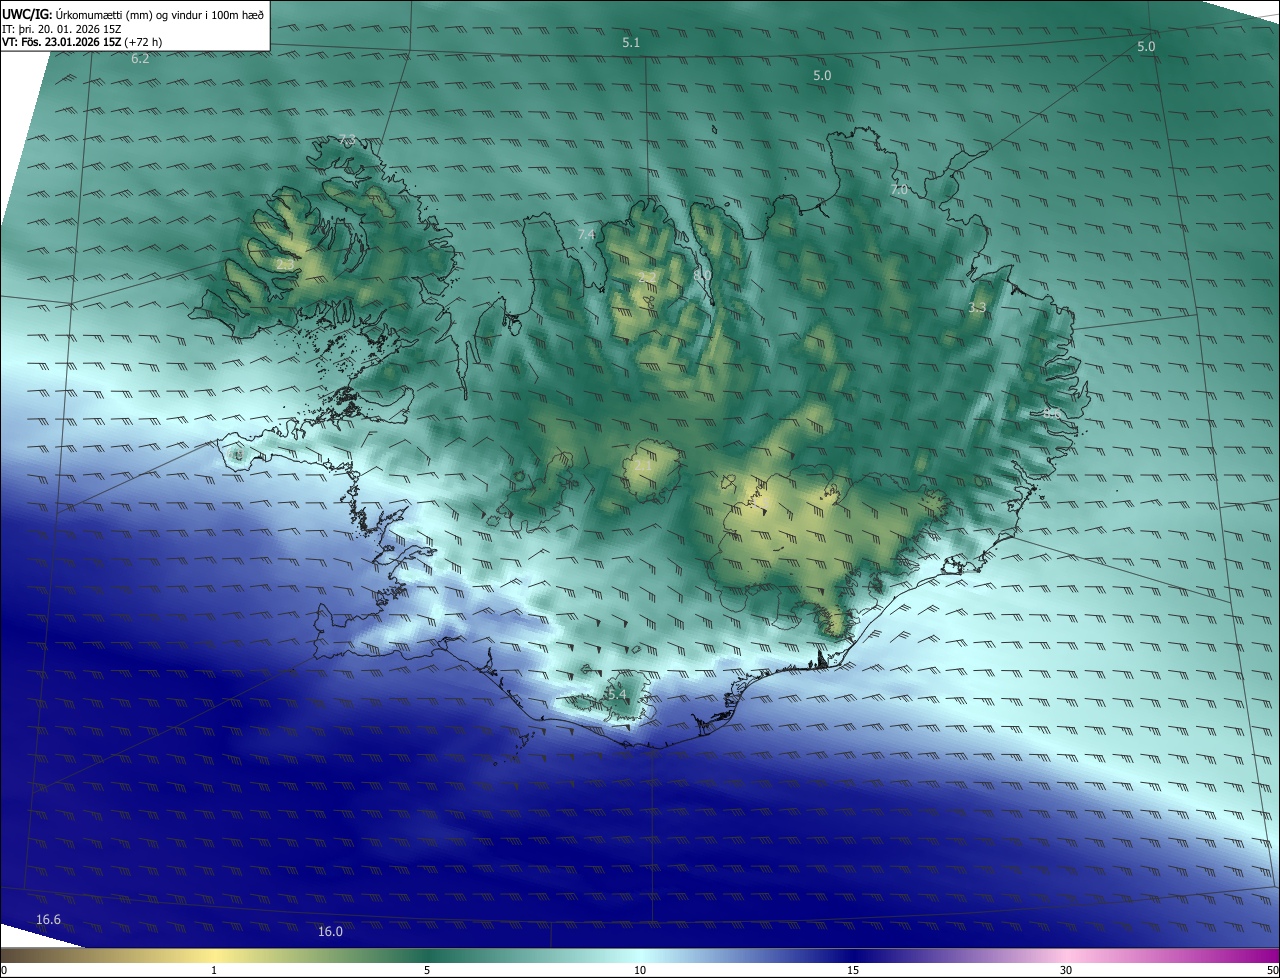Viewport: 1280px width, 978px height.
Task: Click the color scale tick labeled 10
Action: pos(640,970)
